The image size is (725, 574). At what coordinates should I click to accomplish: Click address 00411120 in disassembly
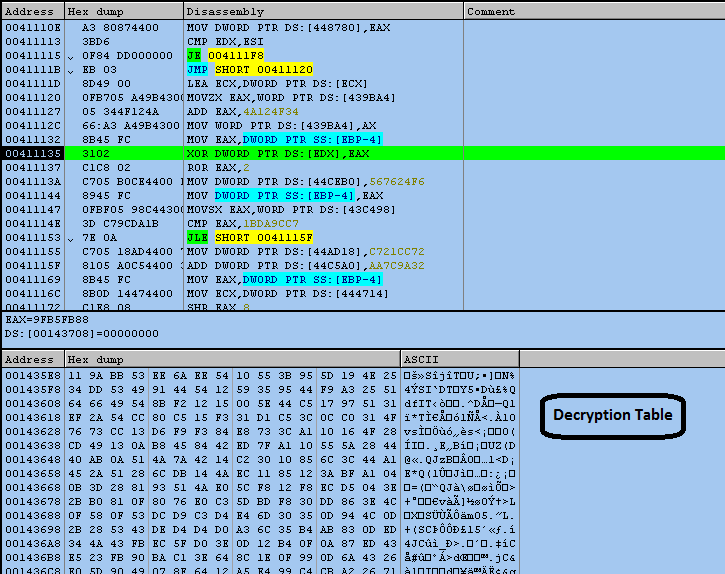pyautogui.click(x=33, y=98)
